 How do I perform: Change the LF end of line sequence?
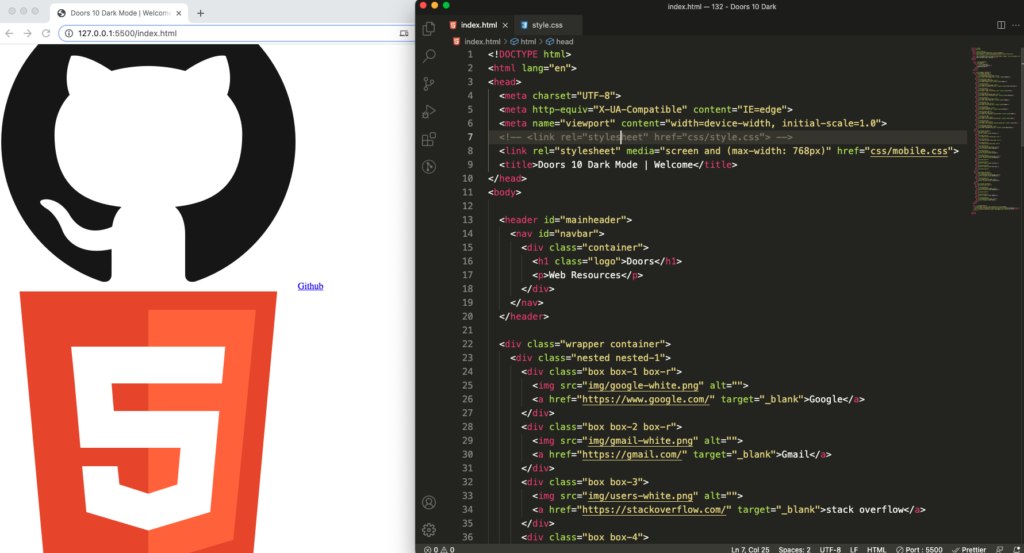854,549
